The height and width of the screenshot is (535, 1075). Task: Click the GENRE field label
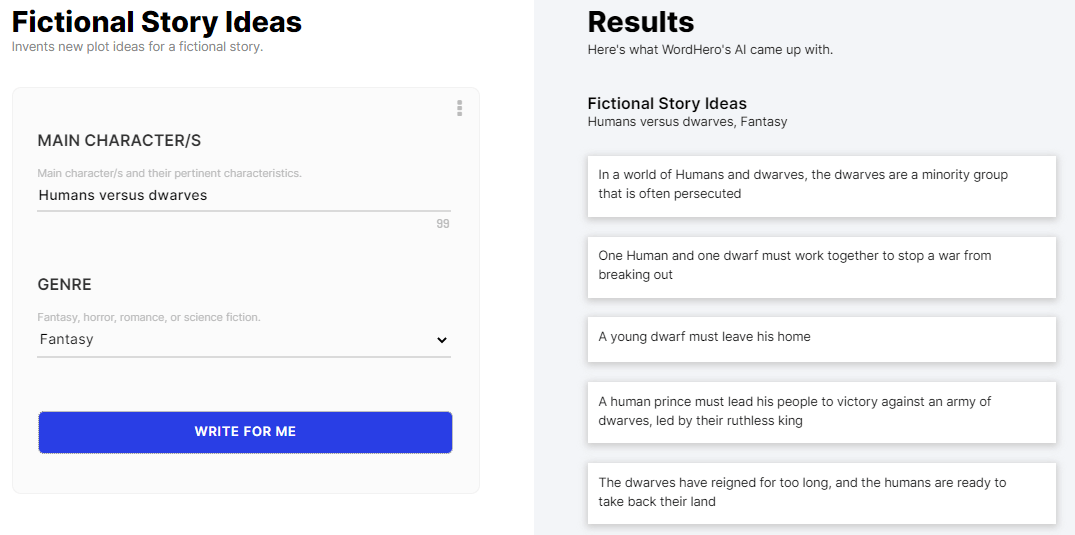[x=64, y=285]
